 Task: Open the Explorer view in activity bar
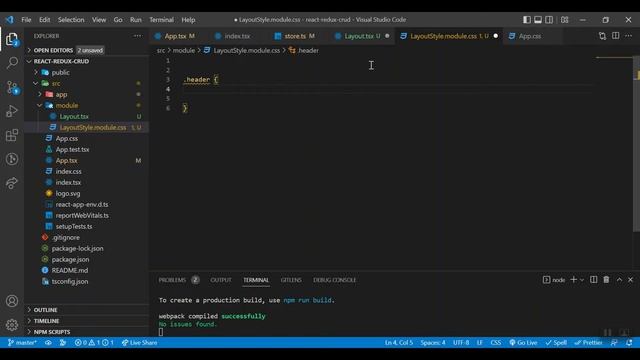[12, 40]
